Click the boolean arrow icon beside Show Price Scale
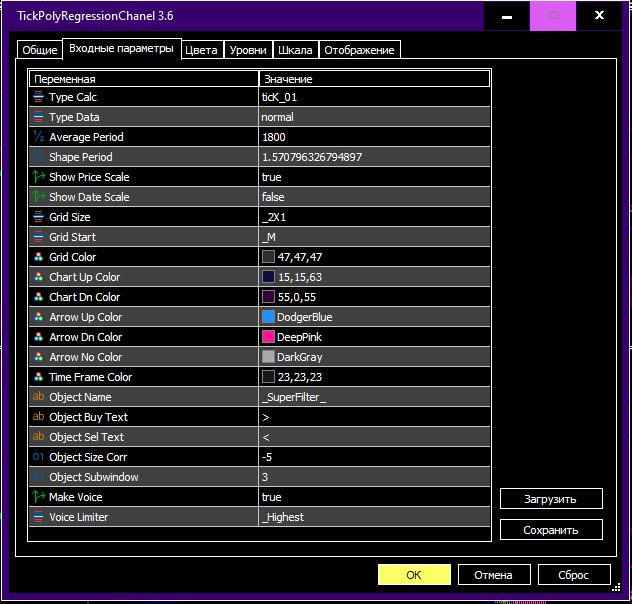The width and height of the screenshot is (632, 604). point(38,177)
